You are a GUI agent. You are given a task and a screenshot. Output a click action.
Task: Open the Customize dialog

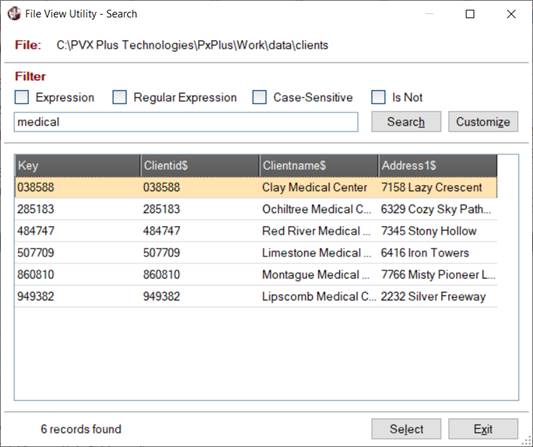tap(483, 122)
